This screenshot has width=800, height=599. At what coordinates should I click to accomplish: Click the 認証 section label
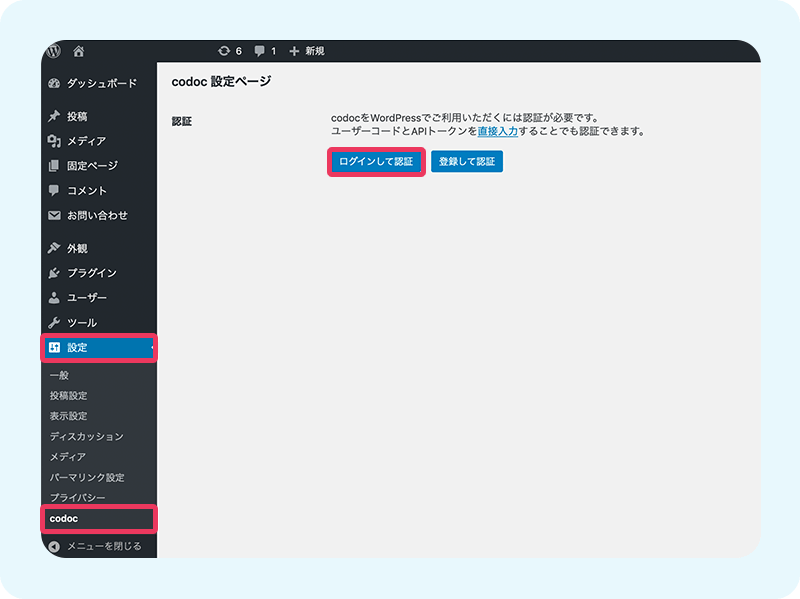tap(182, 121)
